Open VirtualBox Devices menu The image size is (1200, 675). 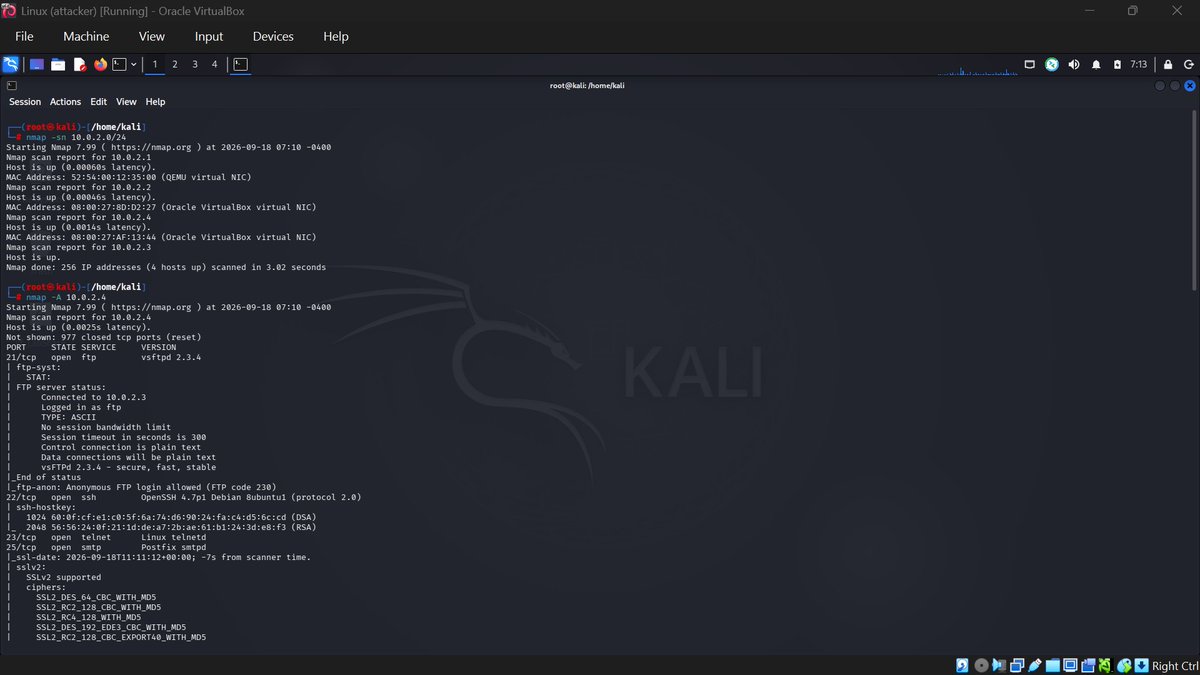coord(273,36)
